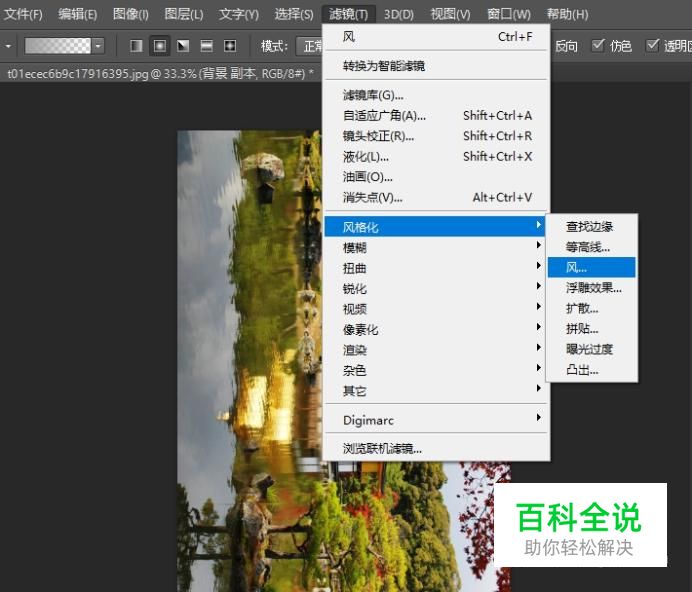This screenshot has height=592, width=692.
Task: Select the reflected gradient icon
Action: click(x=207, y=45)
